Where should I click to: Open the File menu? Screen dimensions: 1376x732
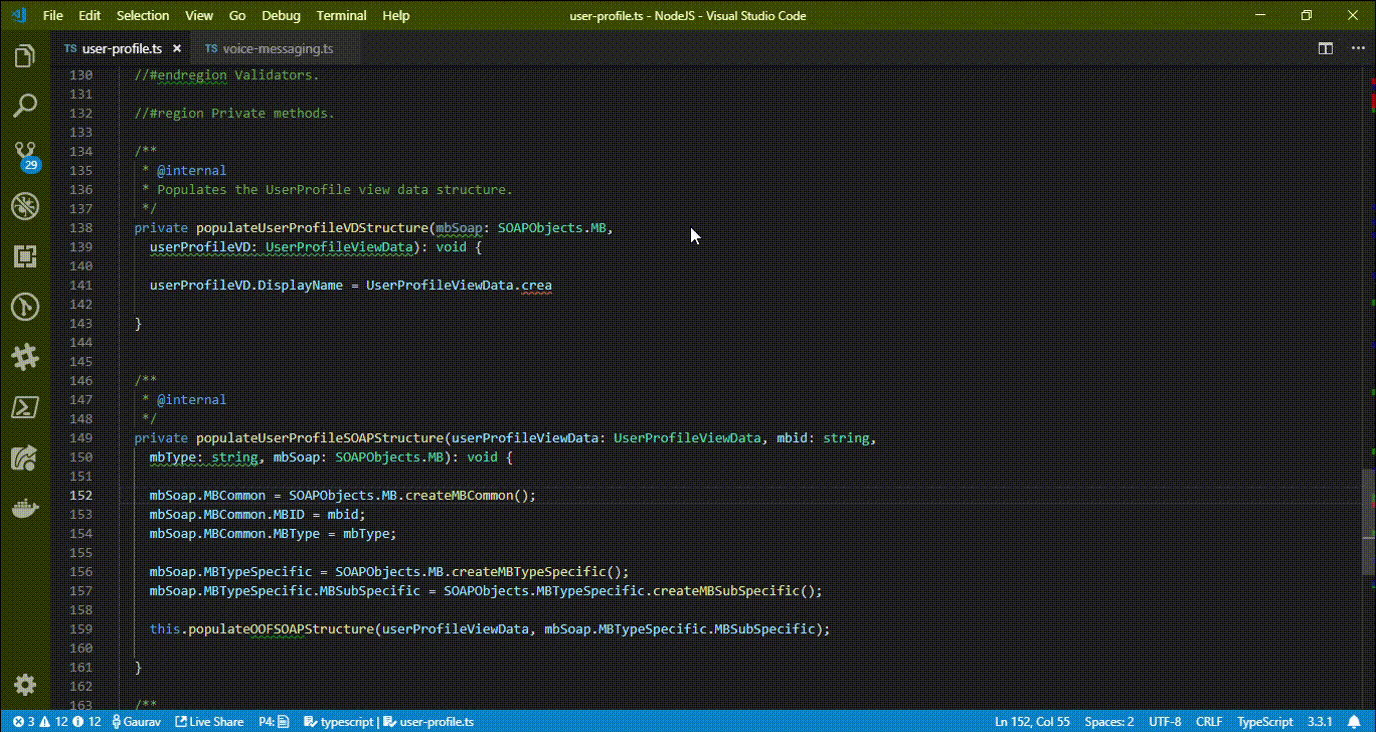tap(53, 15)
